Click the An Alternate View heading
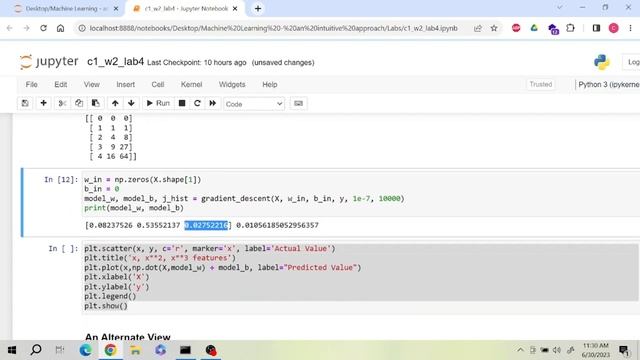640x360 pixels. coord(127,337)
